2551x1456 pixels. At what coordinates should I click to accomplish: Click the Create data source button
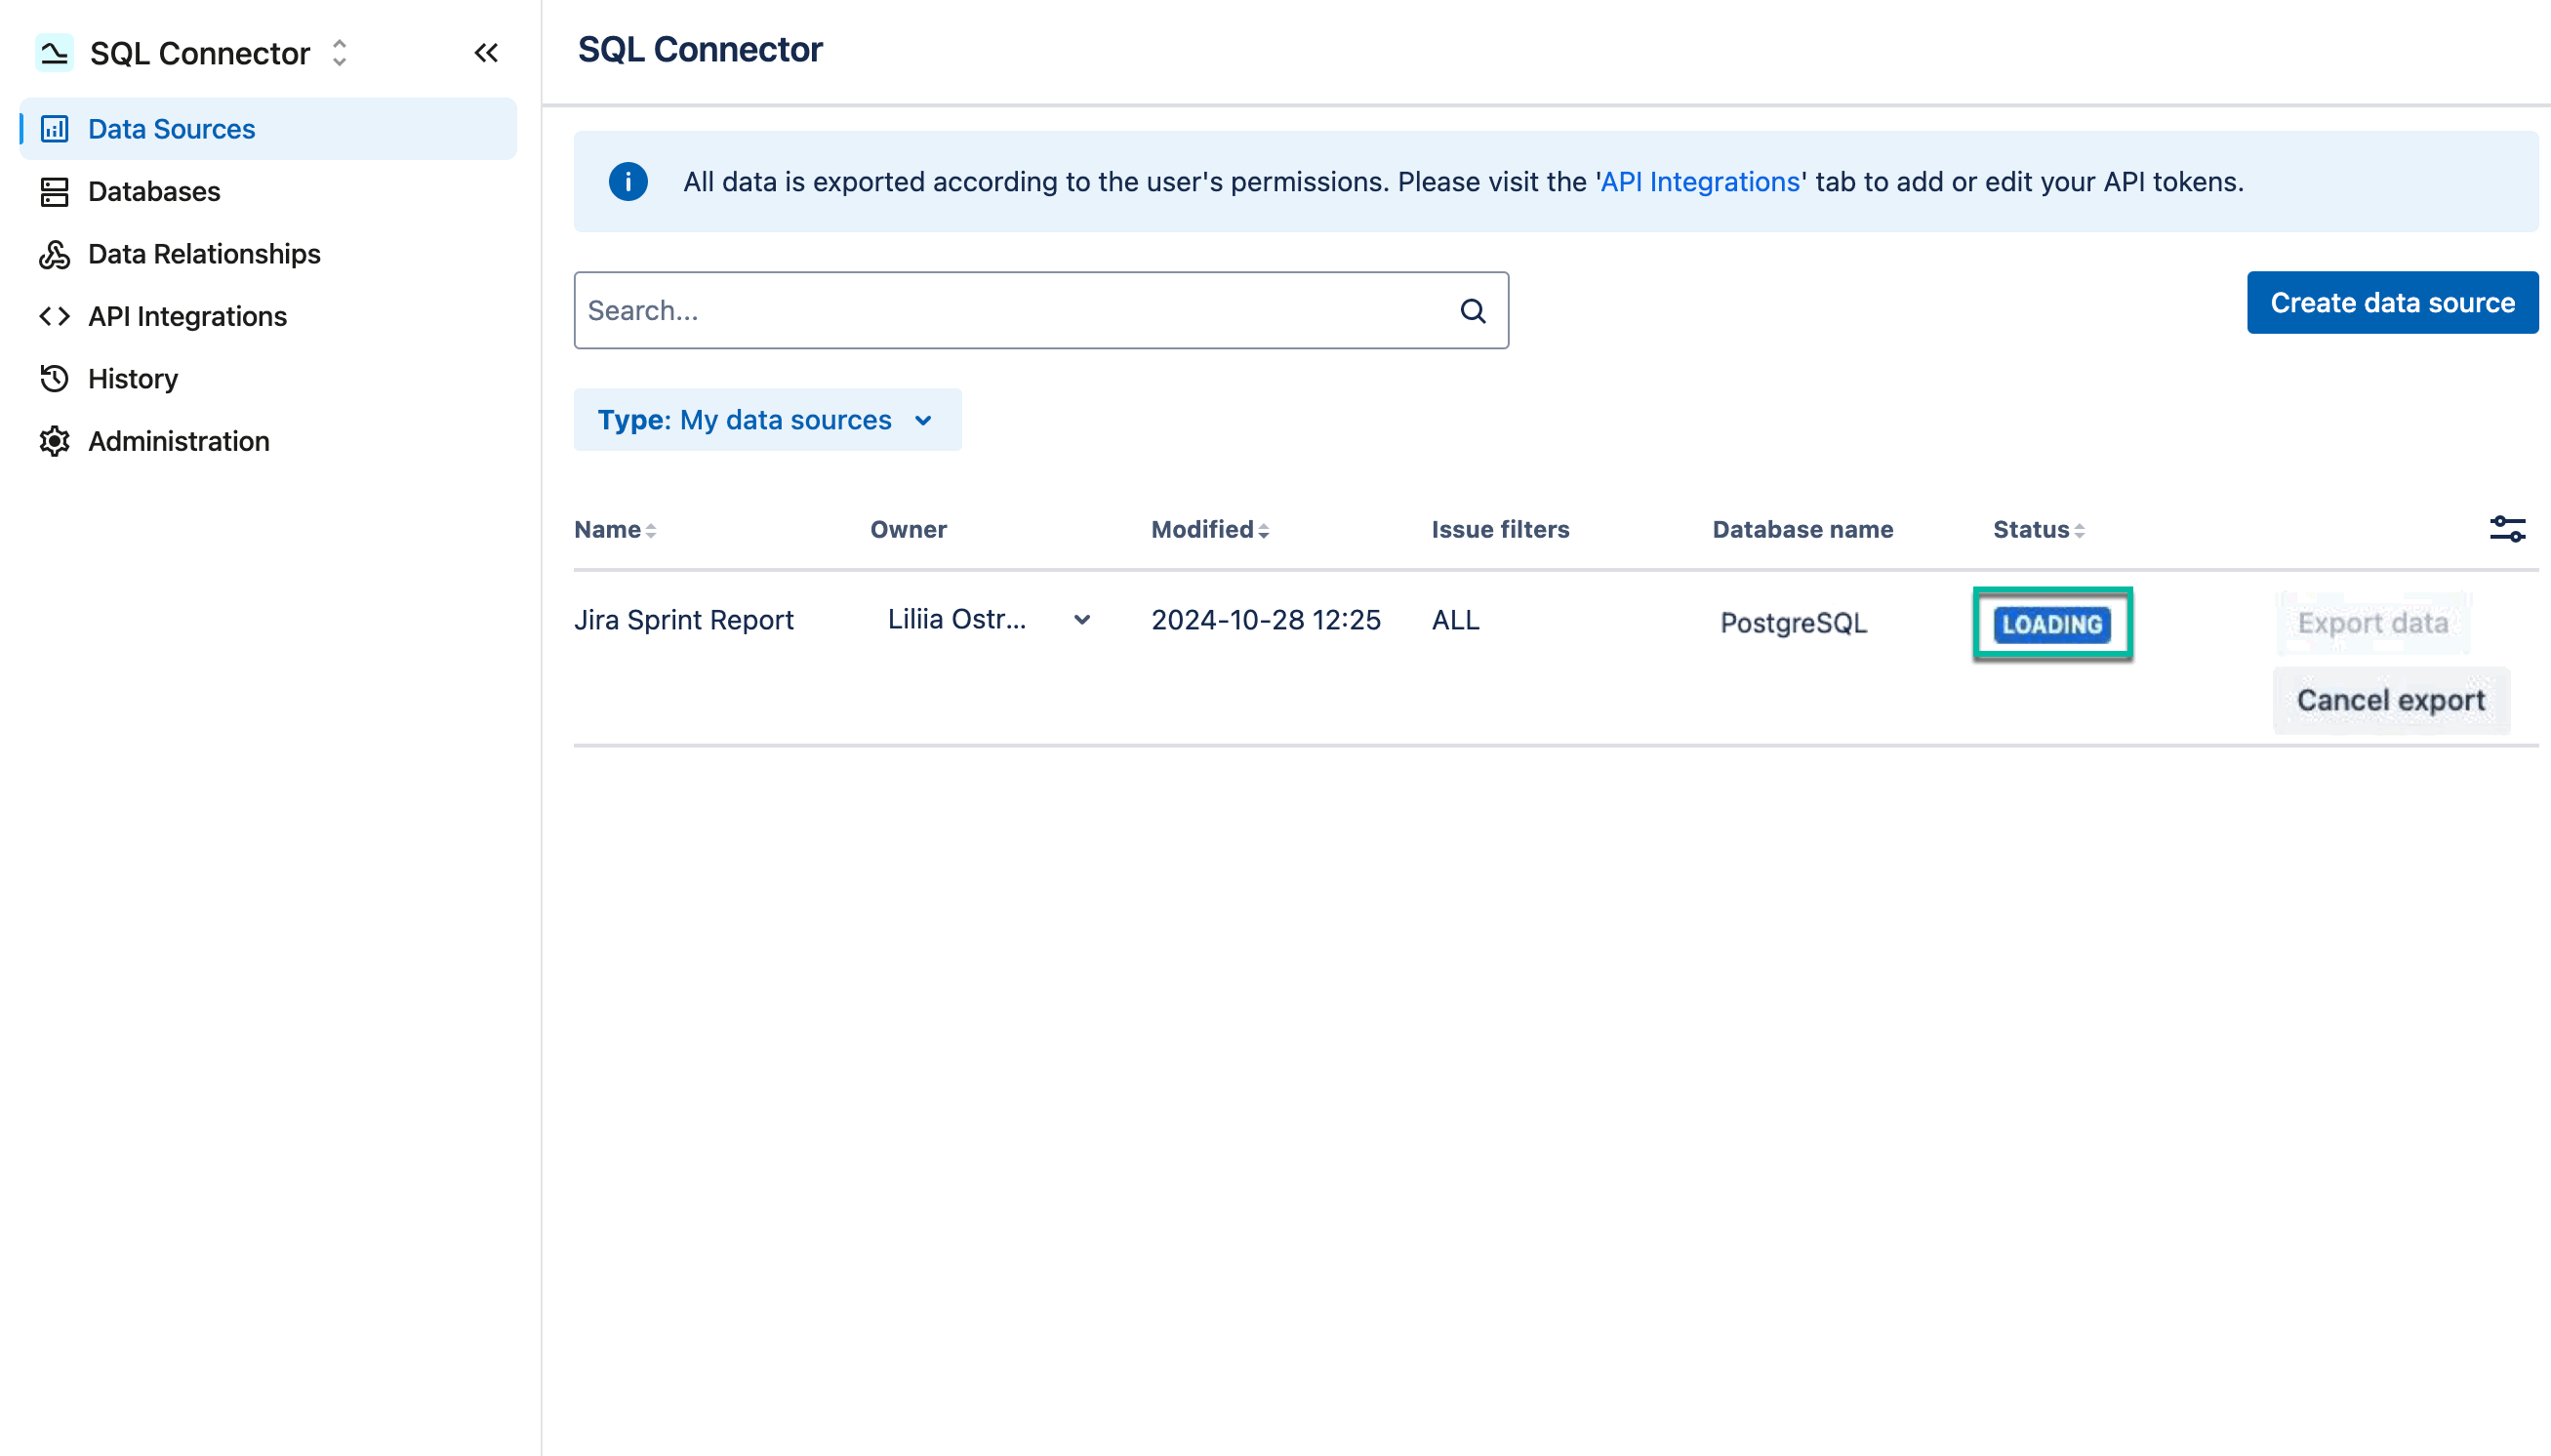click(x=2393, y=302)
